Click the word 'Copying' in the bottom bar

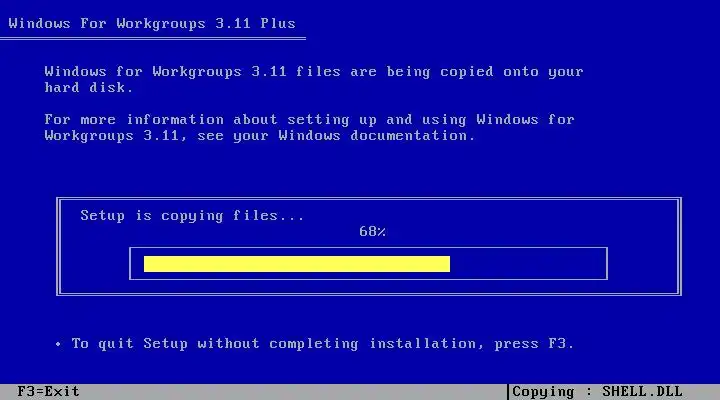543,392
